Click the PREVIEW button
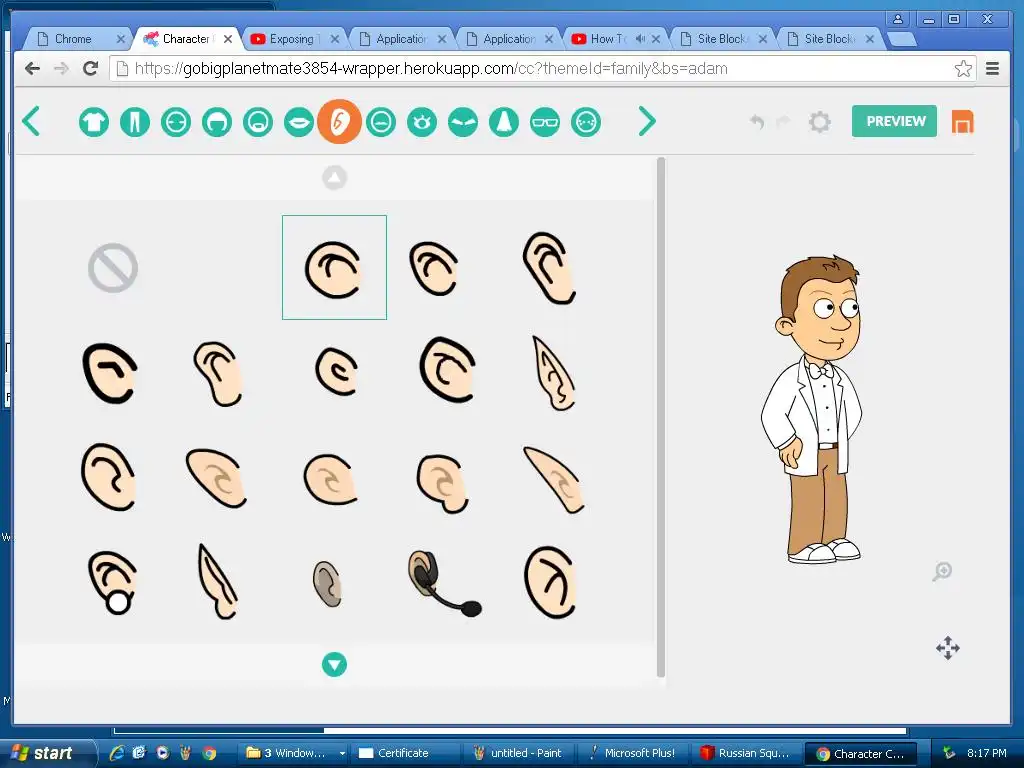1024x768 pixels. 895,121
